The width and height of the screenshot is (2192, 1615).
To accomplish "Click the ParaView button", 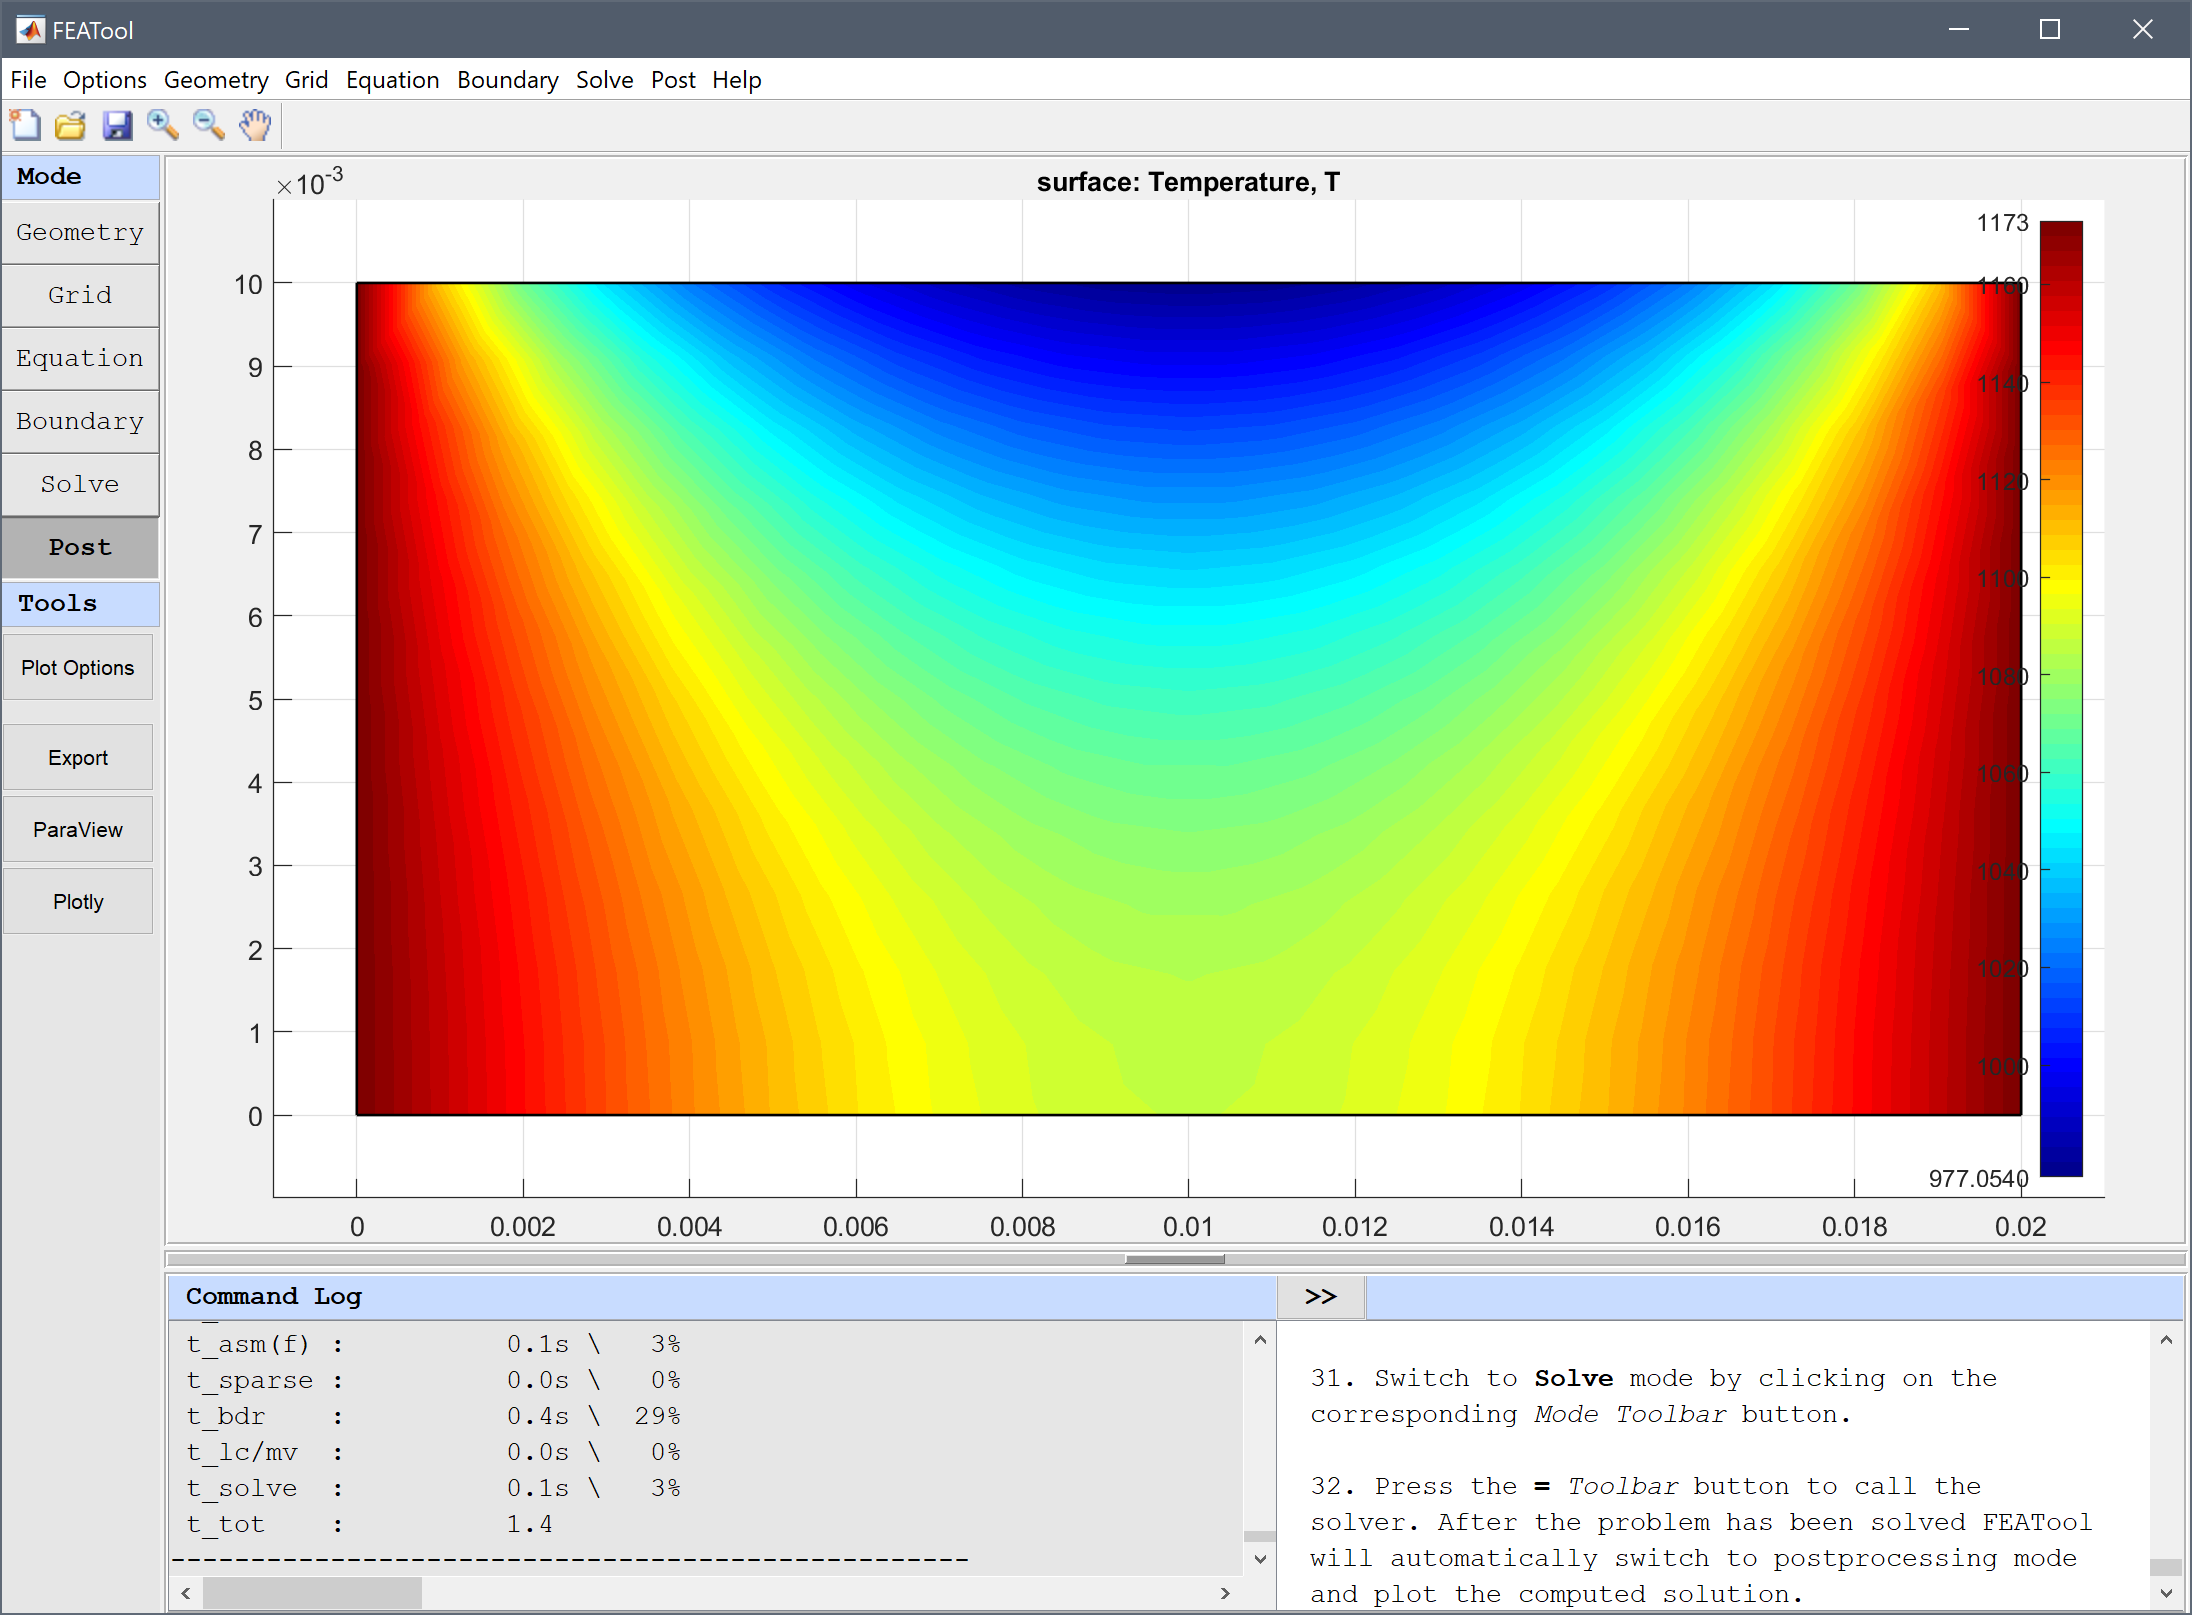I will [78, 829].
